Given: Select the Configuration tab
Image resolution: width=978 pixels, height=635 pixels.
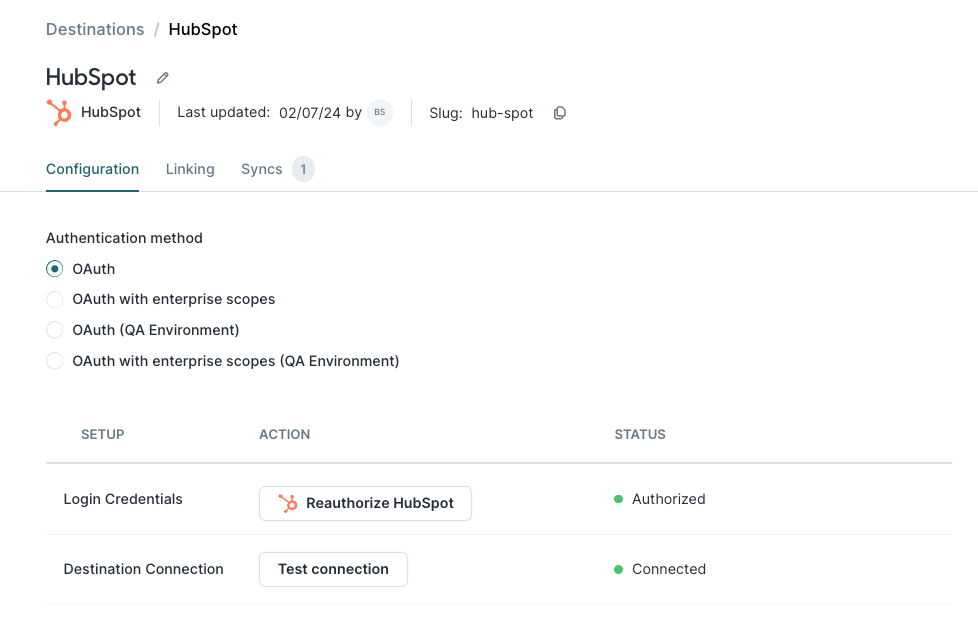Looking at the screenshot, I should [x=92, y=169].
